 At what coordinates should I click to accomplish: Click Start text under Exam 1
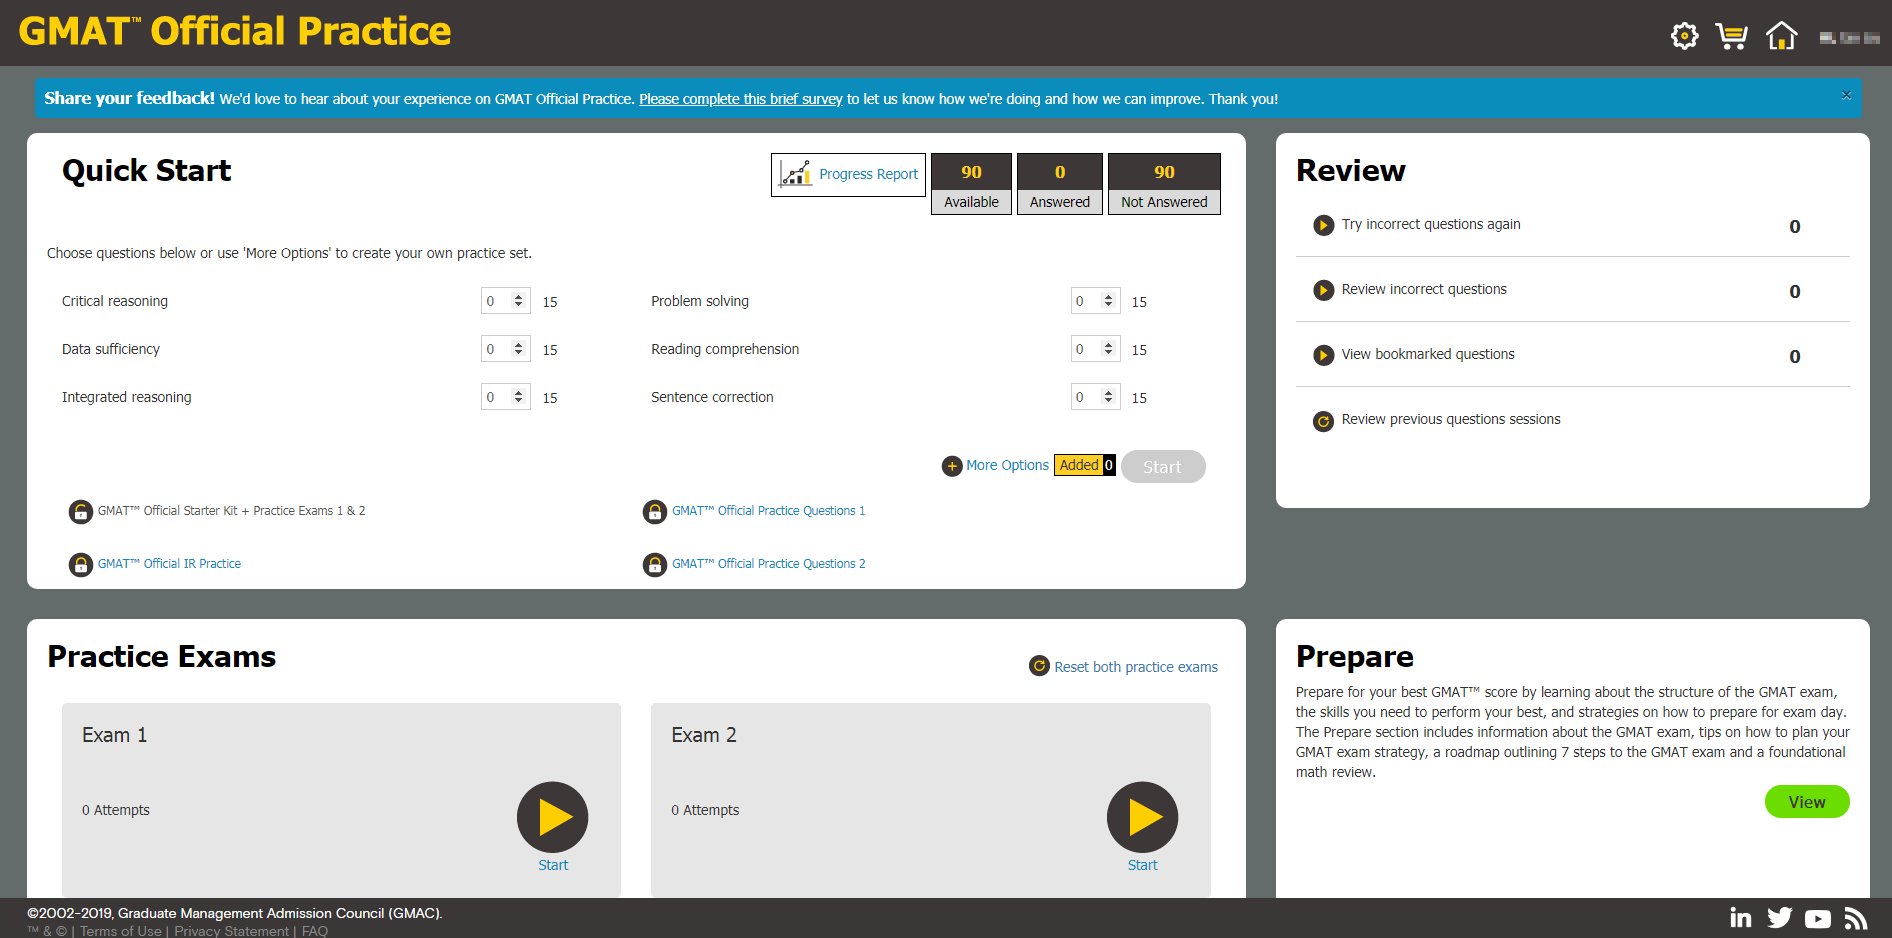click(x=553, y=865)
